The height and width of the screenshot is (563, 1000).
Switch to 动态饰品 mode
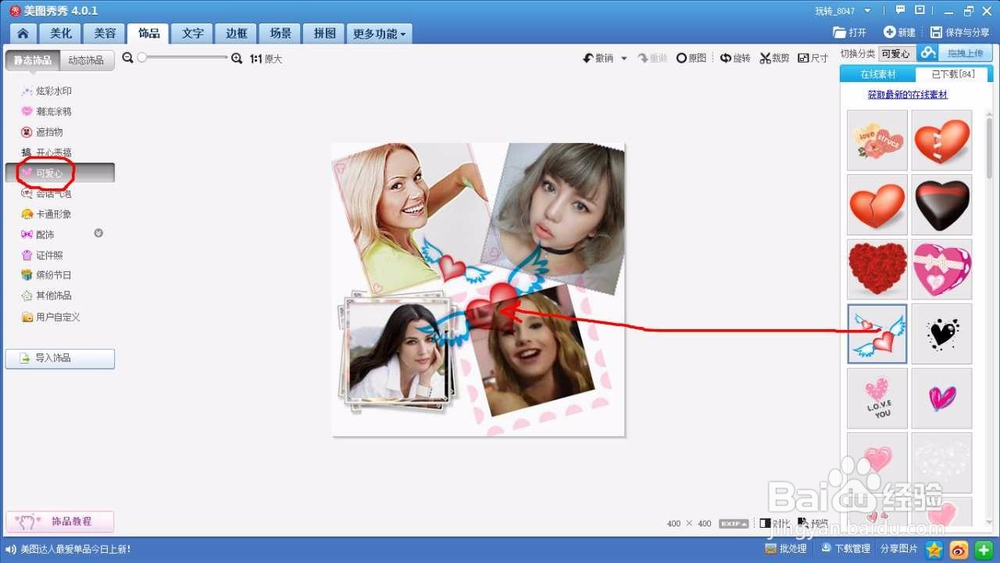pyautogui.click(x=86, y=60)
